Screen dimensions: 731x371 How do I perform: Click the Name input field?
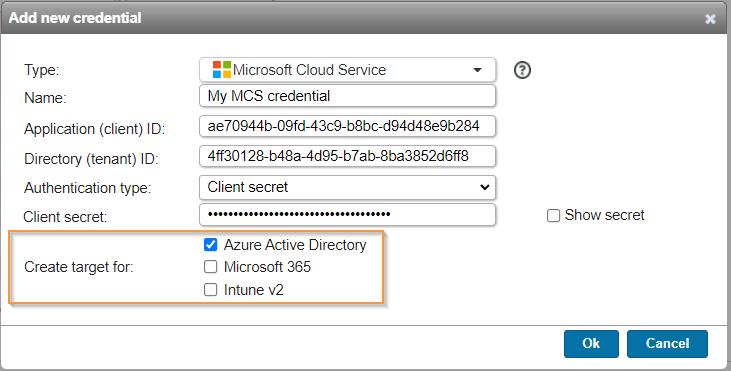[347, 96]
